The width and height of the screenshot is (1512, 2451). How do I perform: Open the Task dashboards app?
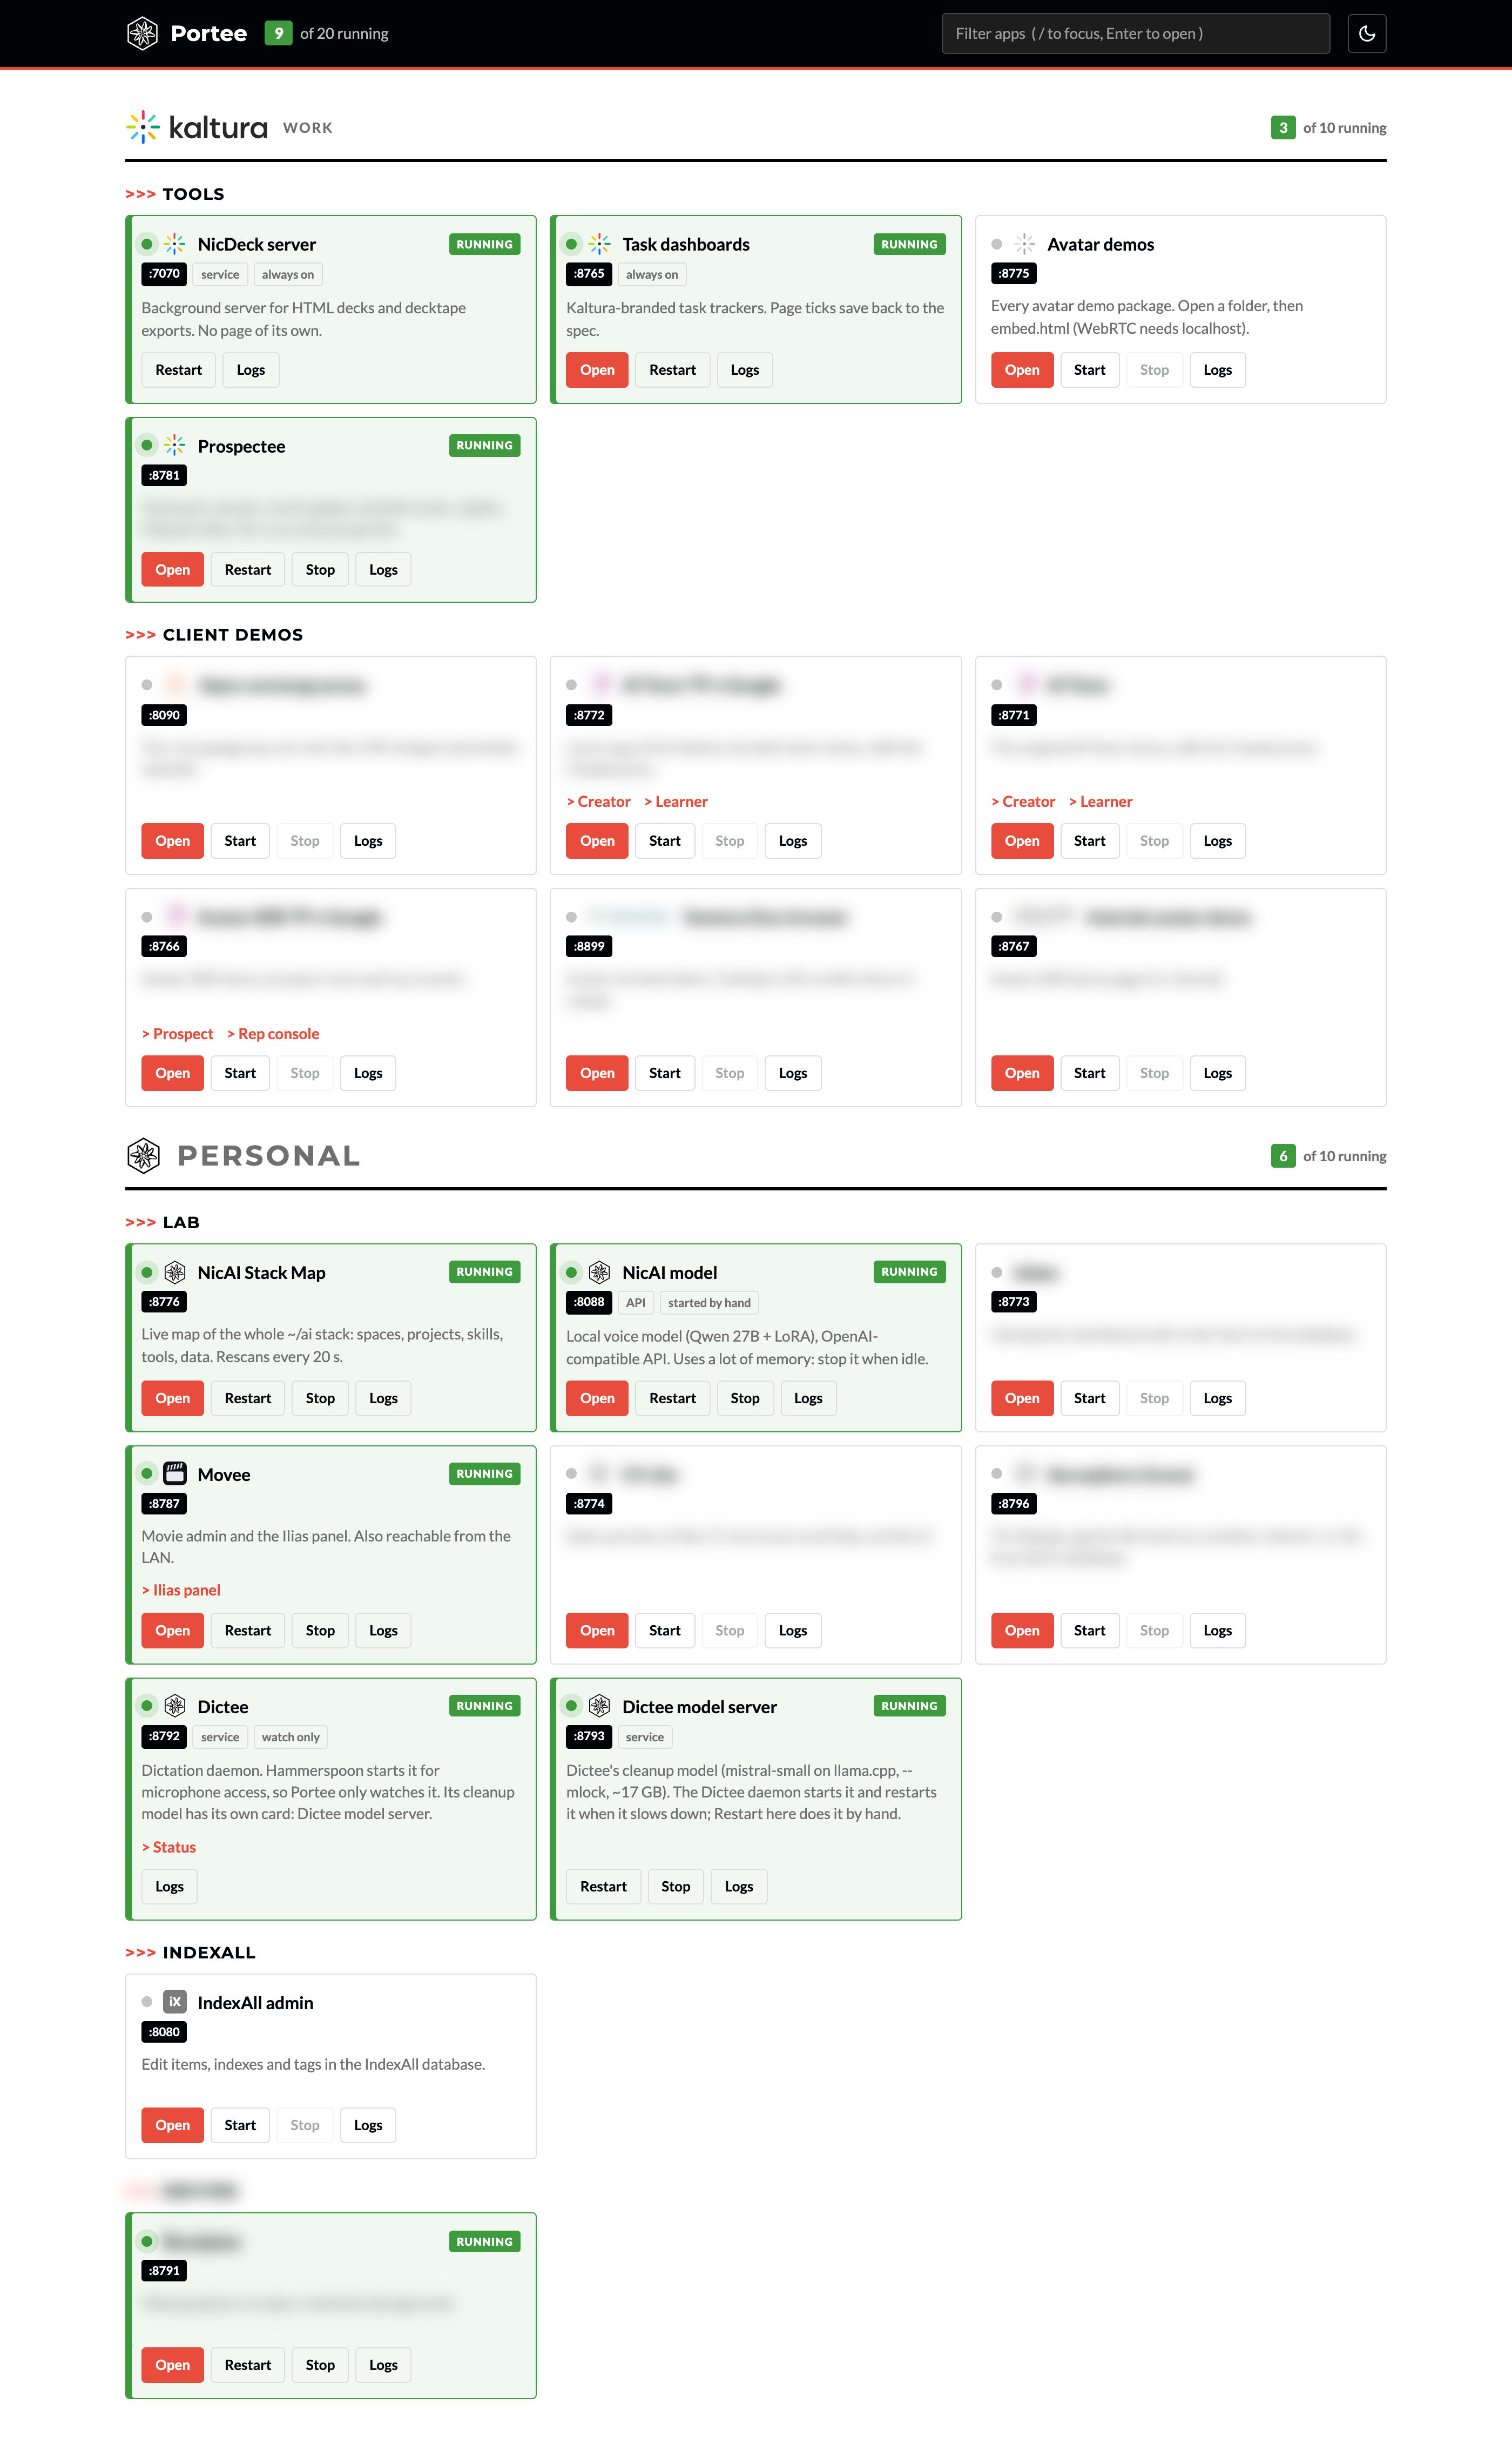click(x=597, y=370)
